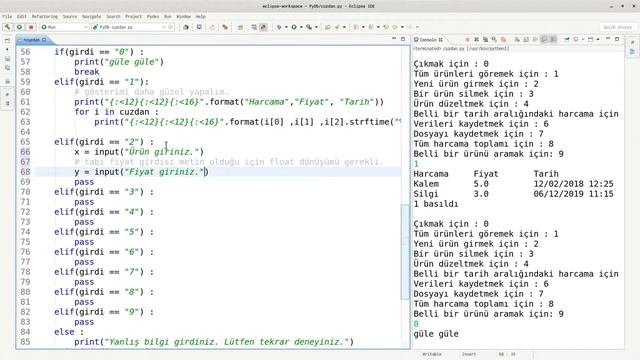The height and width of the screenshot is (360, 640).
Task: Click the Terminate button in Console toolbar
Action: [467, 40]
